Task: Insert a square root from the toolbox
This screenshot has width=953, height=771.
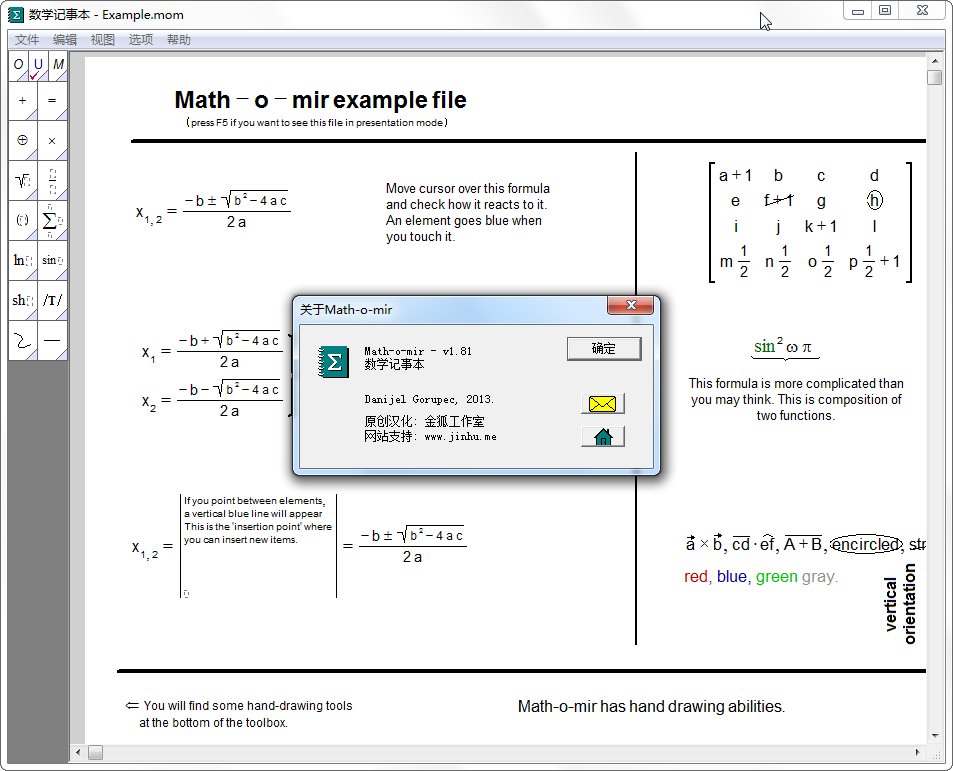Action: (x=22, y=181)
